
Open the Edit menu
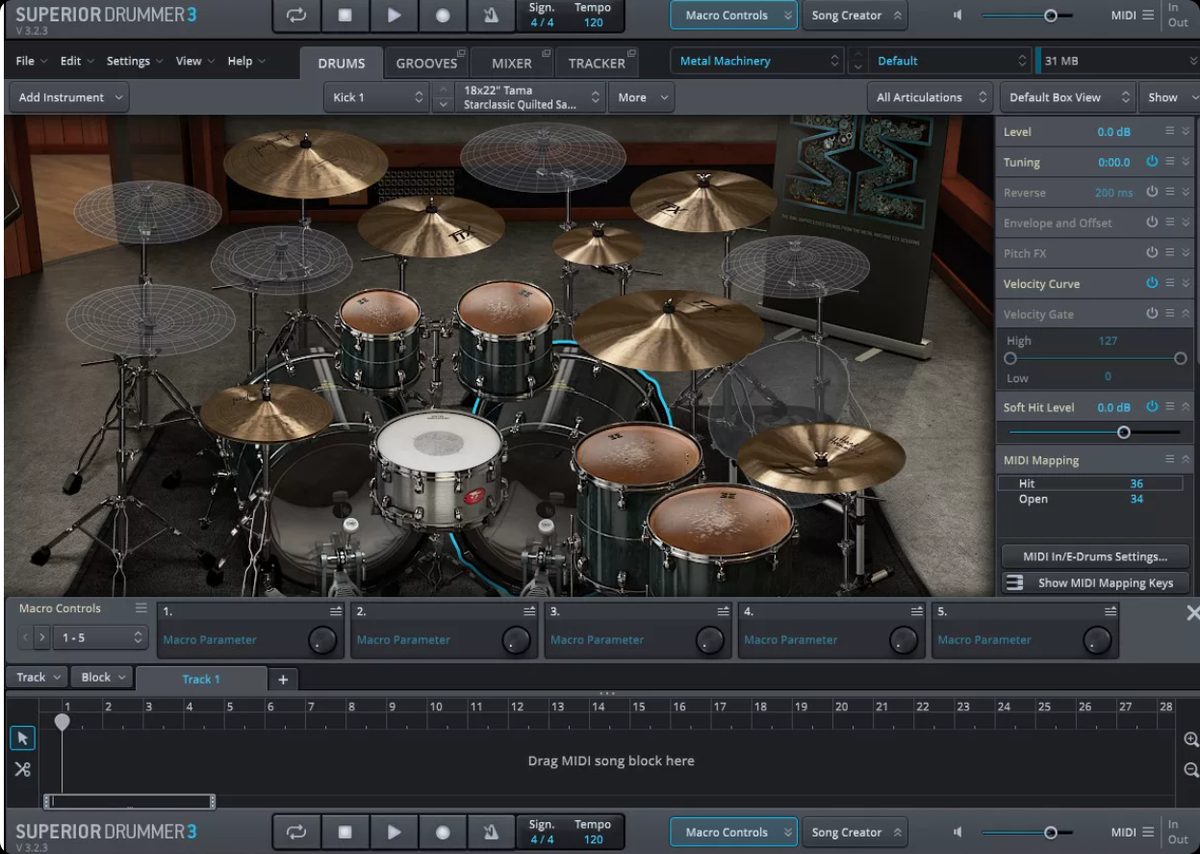76,61
